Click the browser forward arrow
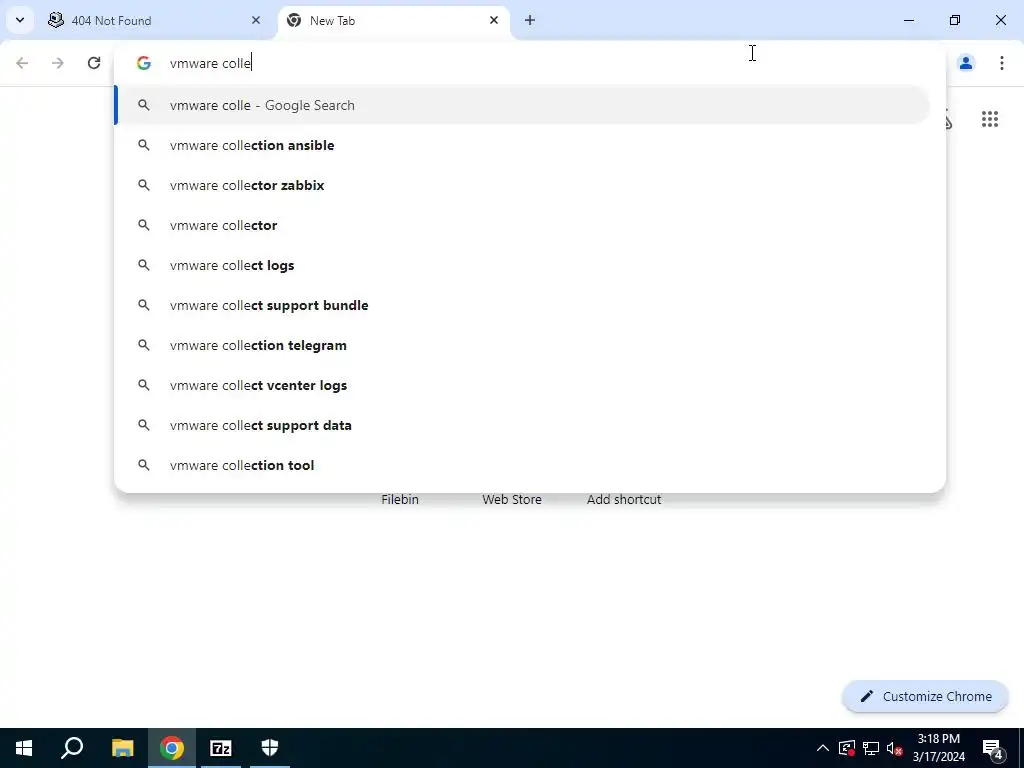Viewport: 1024px width, 768px height. tap(58, 63)
